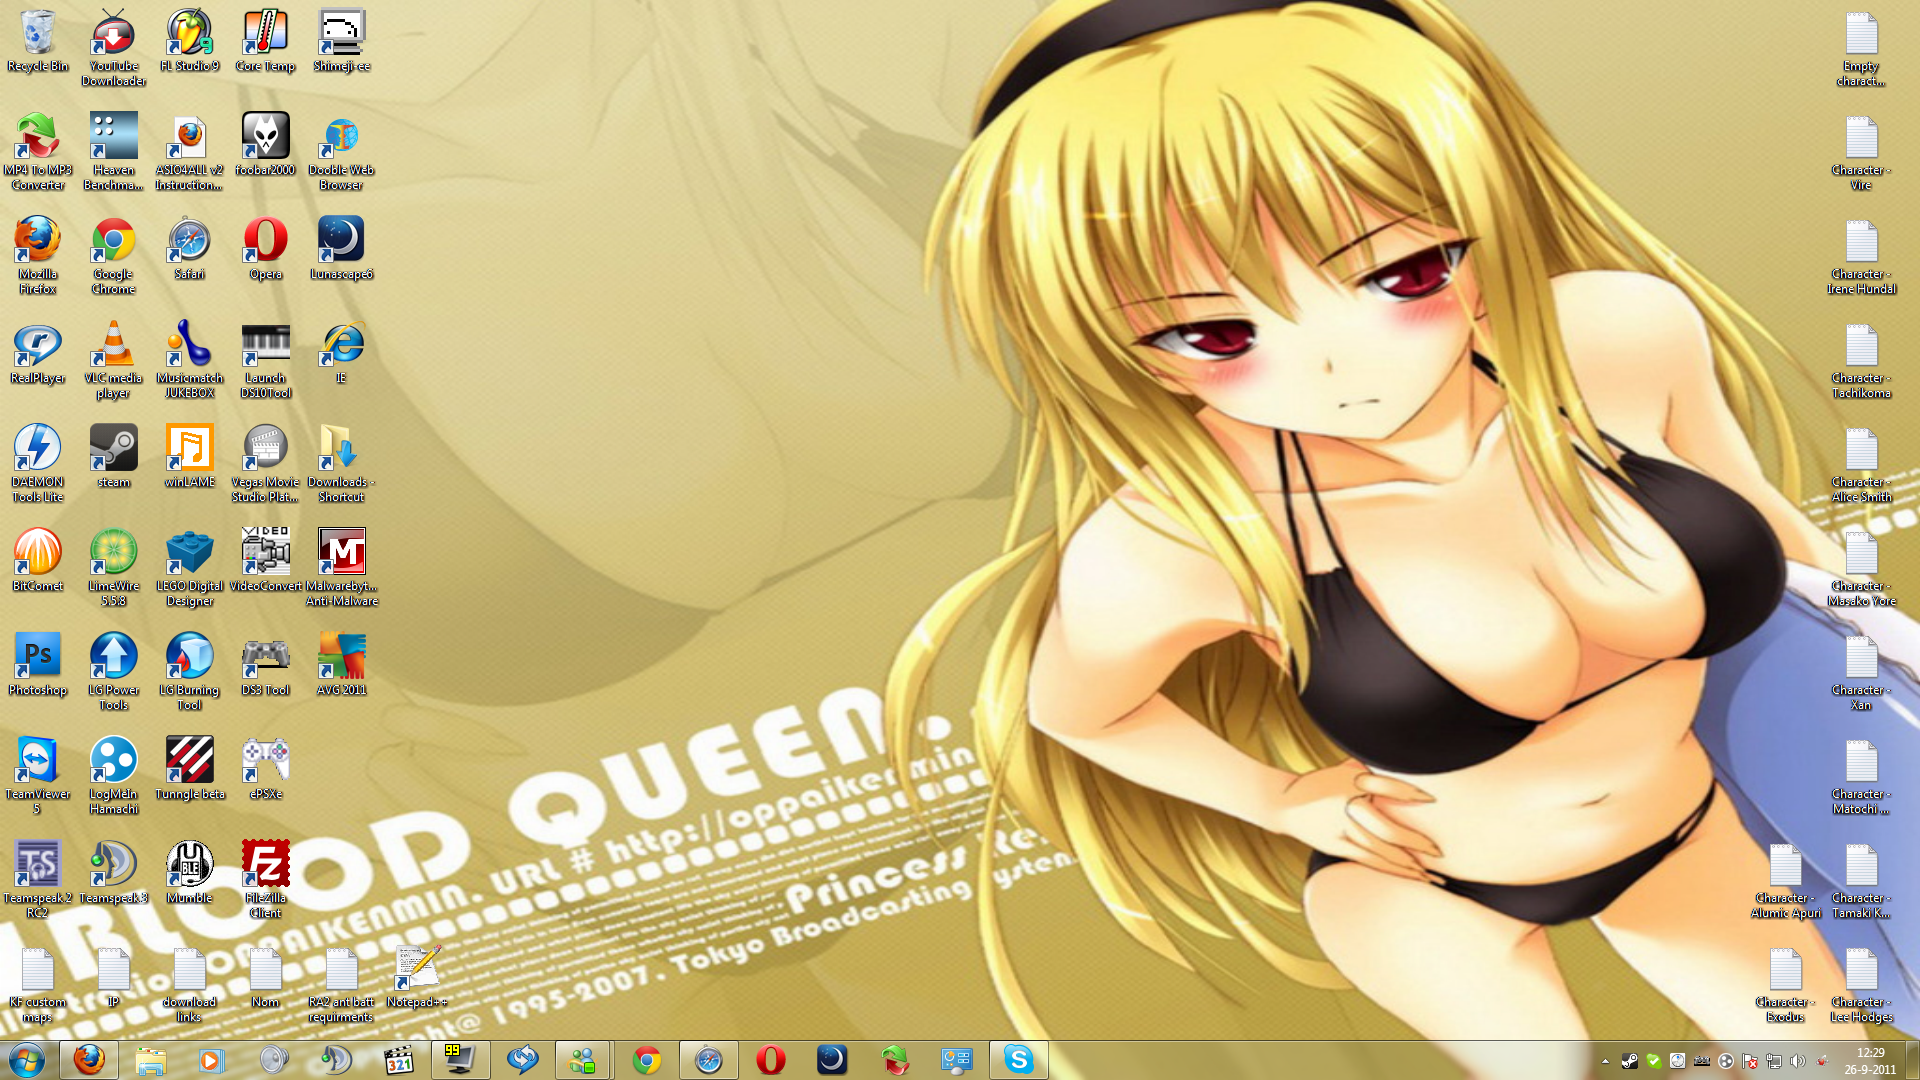Screen dimensions: 1920x1080
Task: Select the VideoConvert desktop icon
Action: [266, 561]
